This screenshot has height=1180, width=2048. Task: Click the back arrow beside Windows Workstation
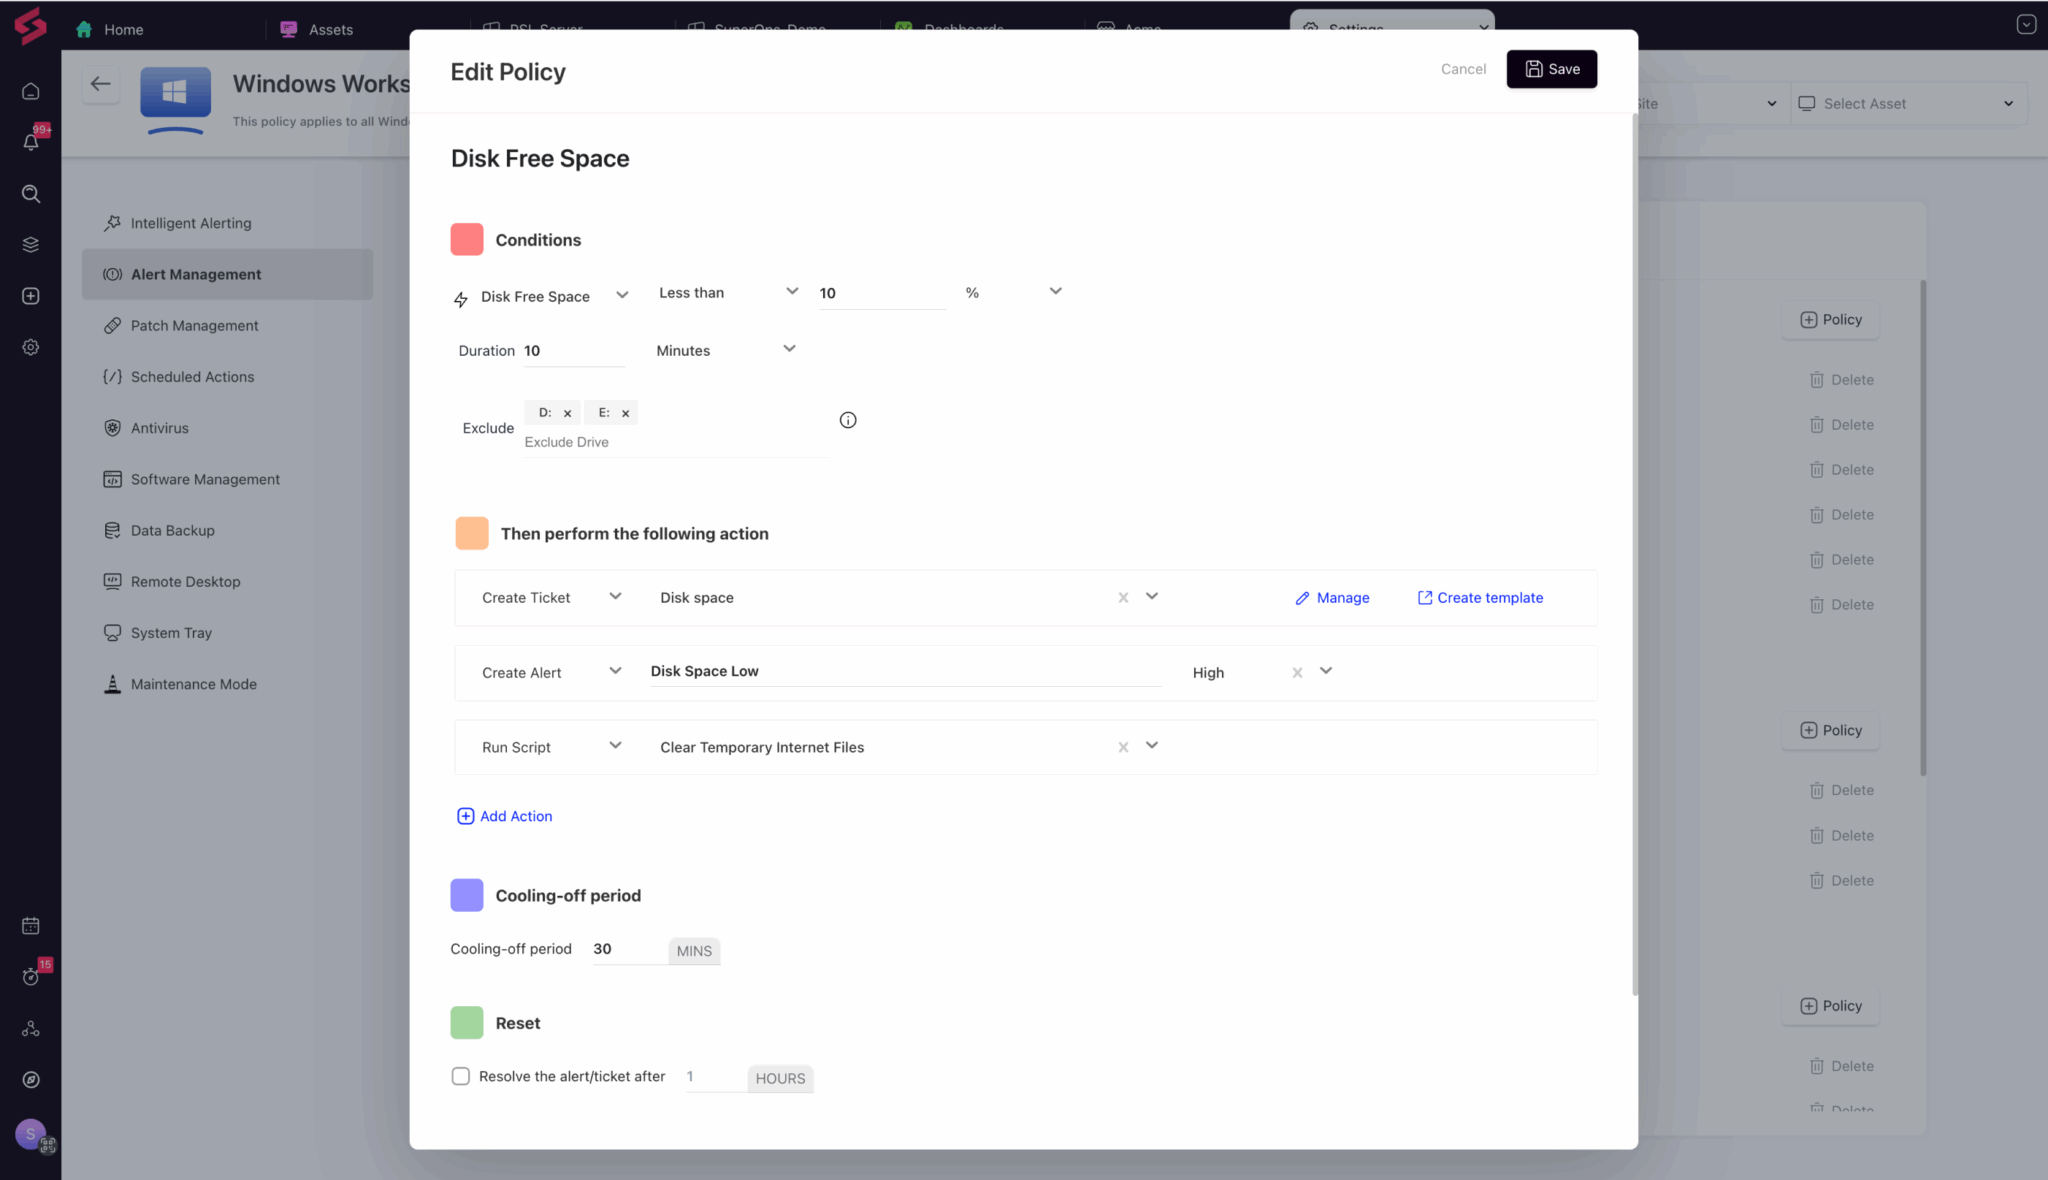(100, 84)
